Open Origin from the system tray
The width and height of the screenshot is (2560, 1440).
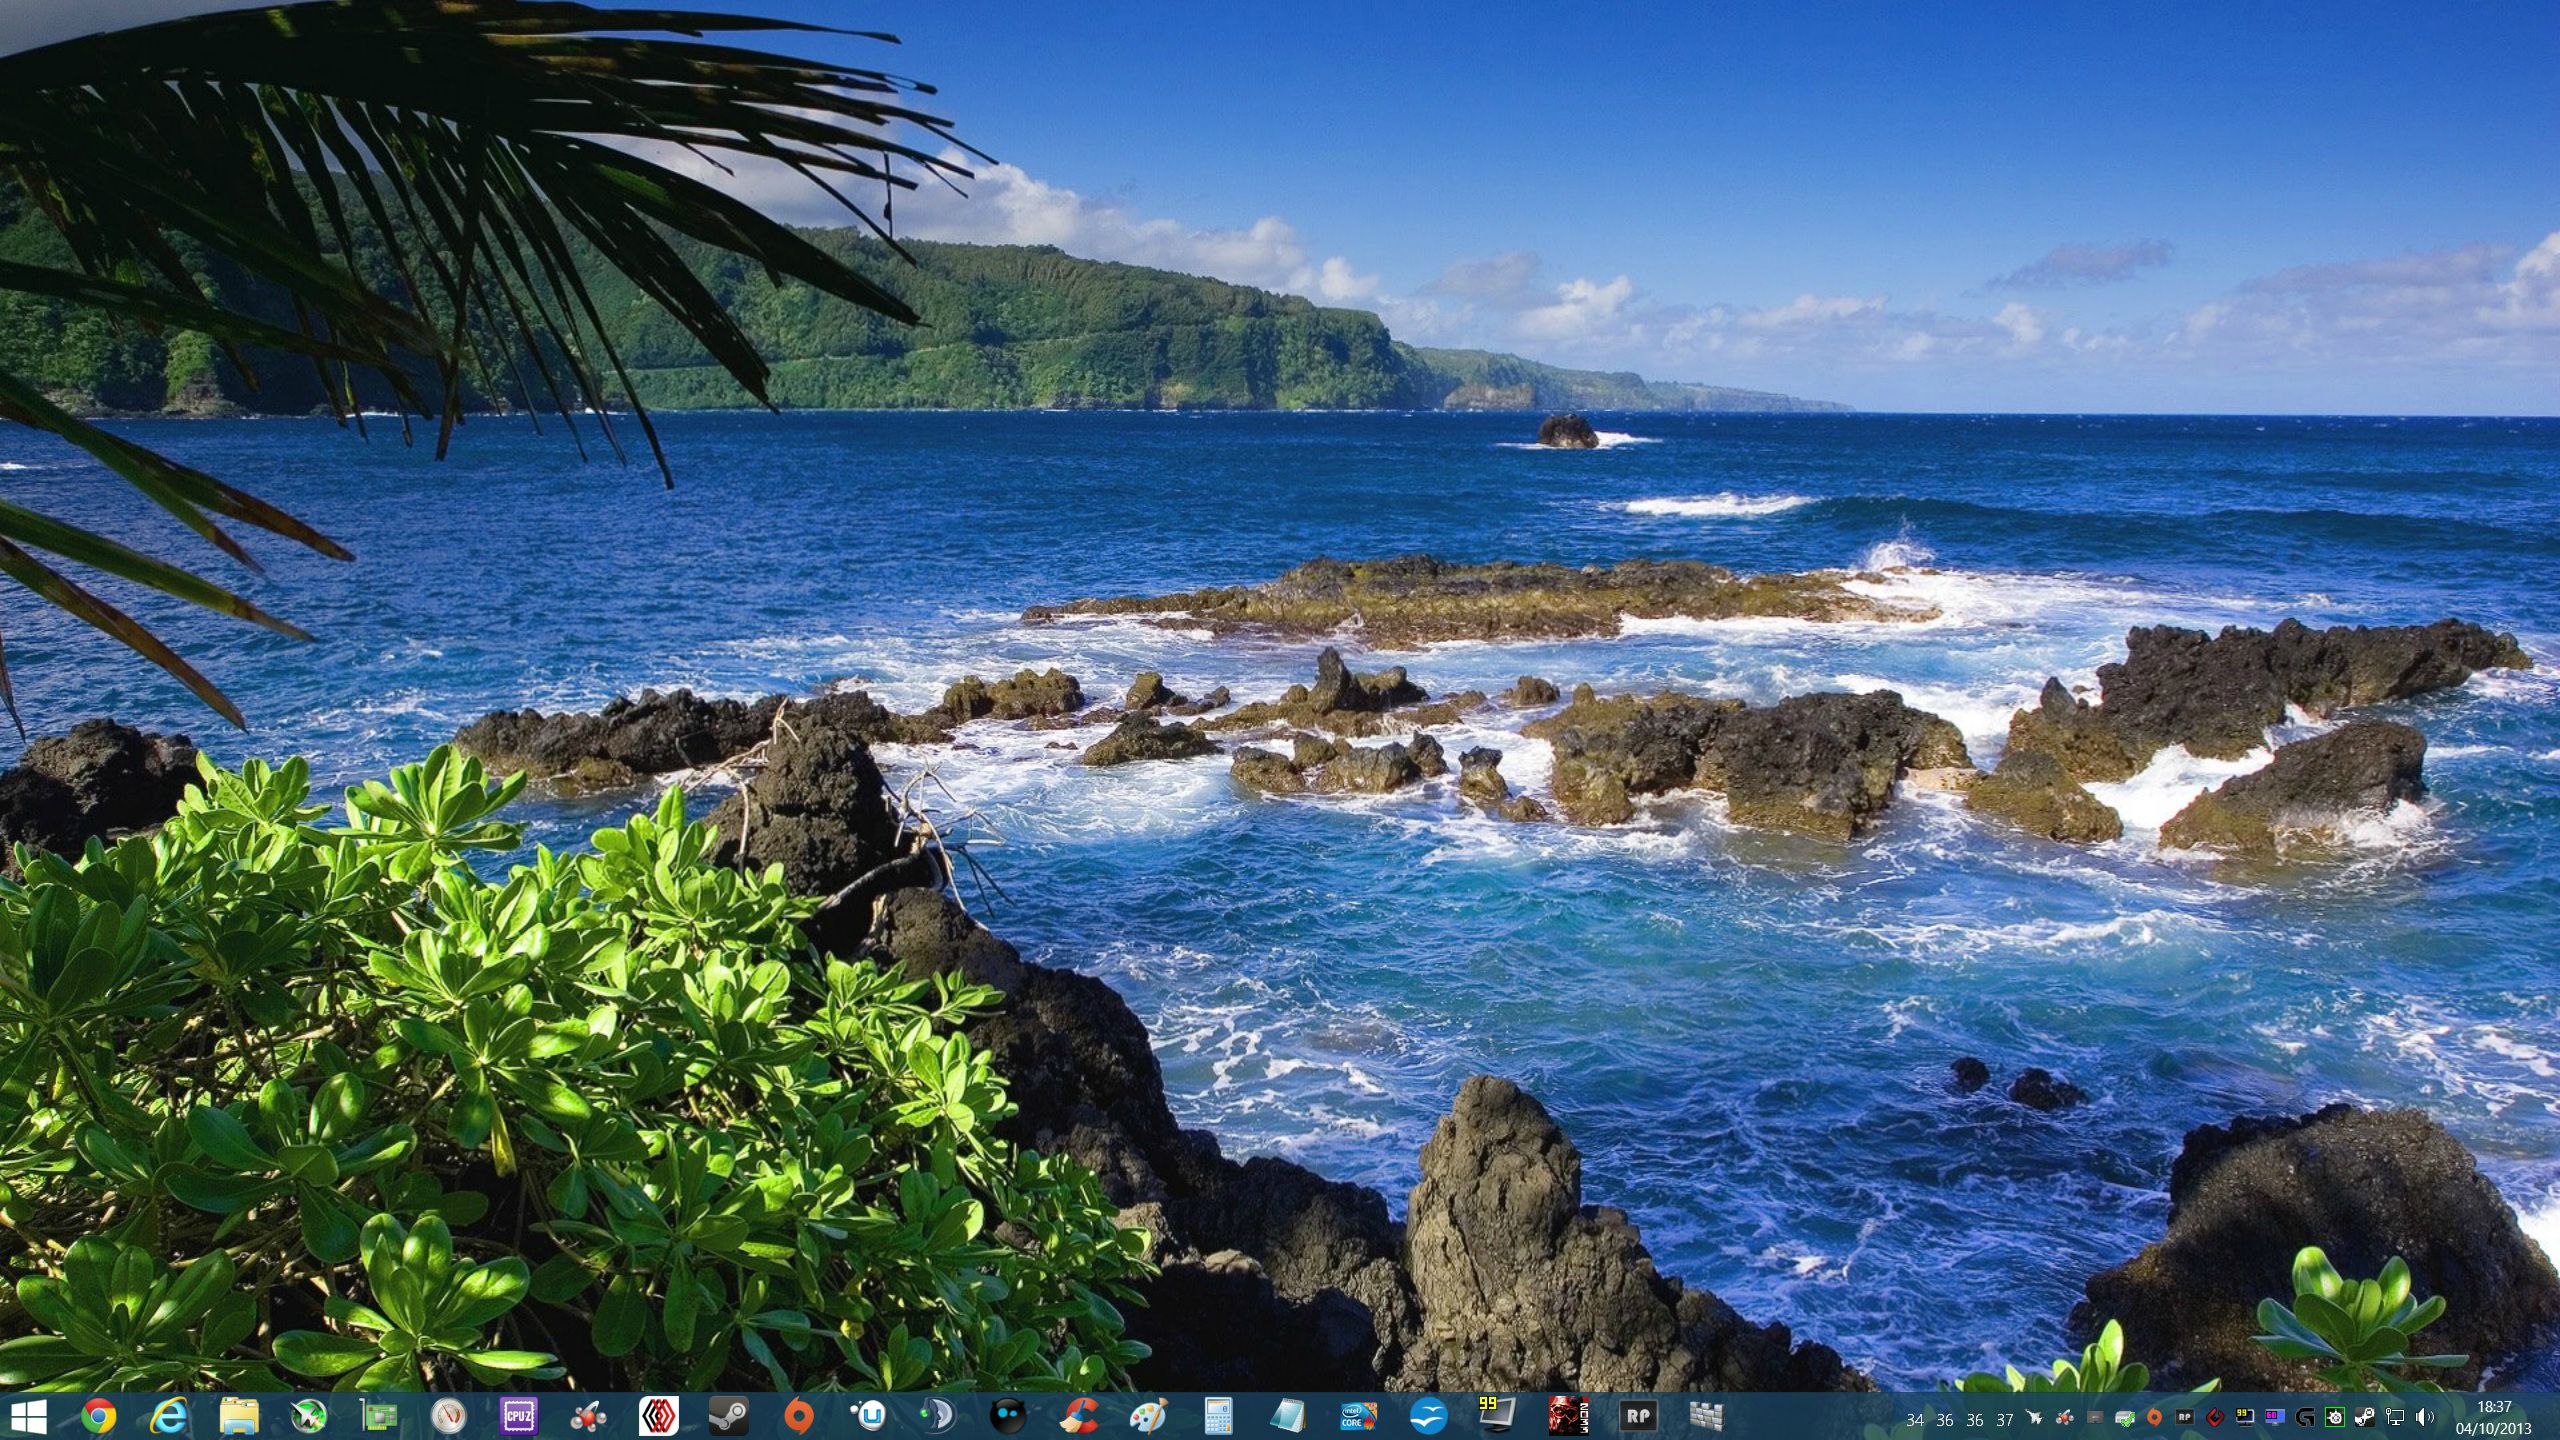tap(2154, 1417)
